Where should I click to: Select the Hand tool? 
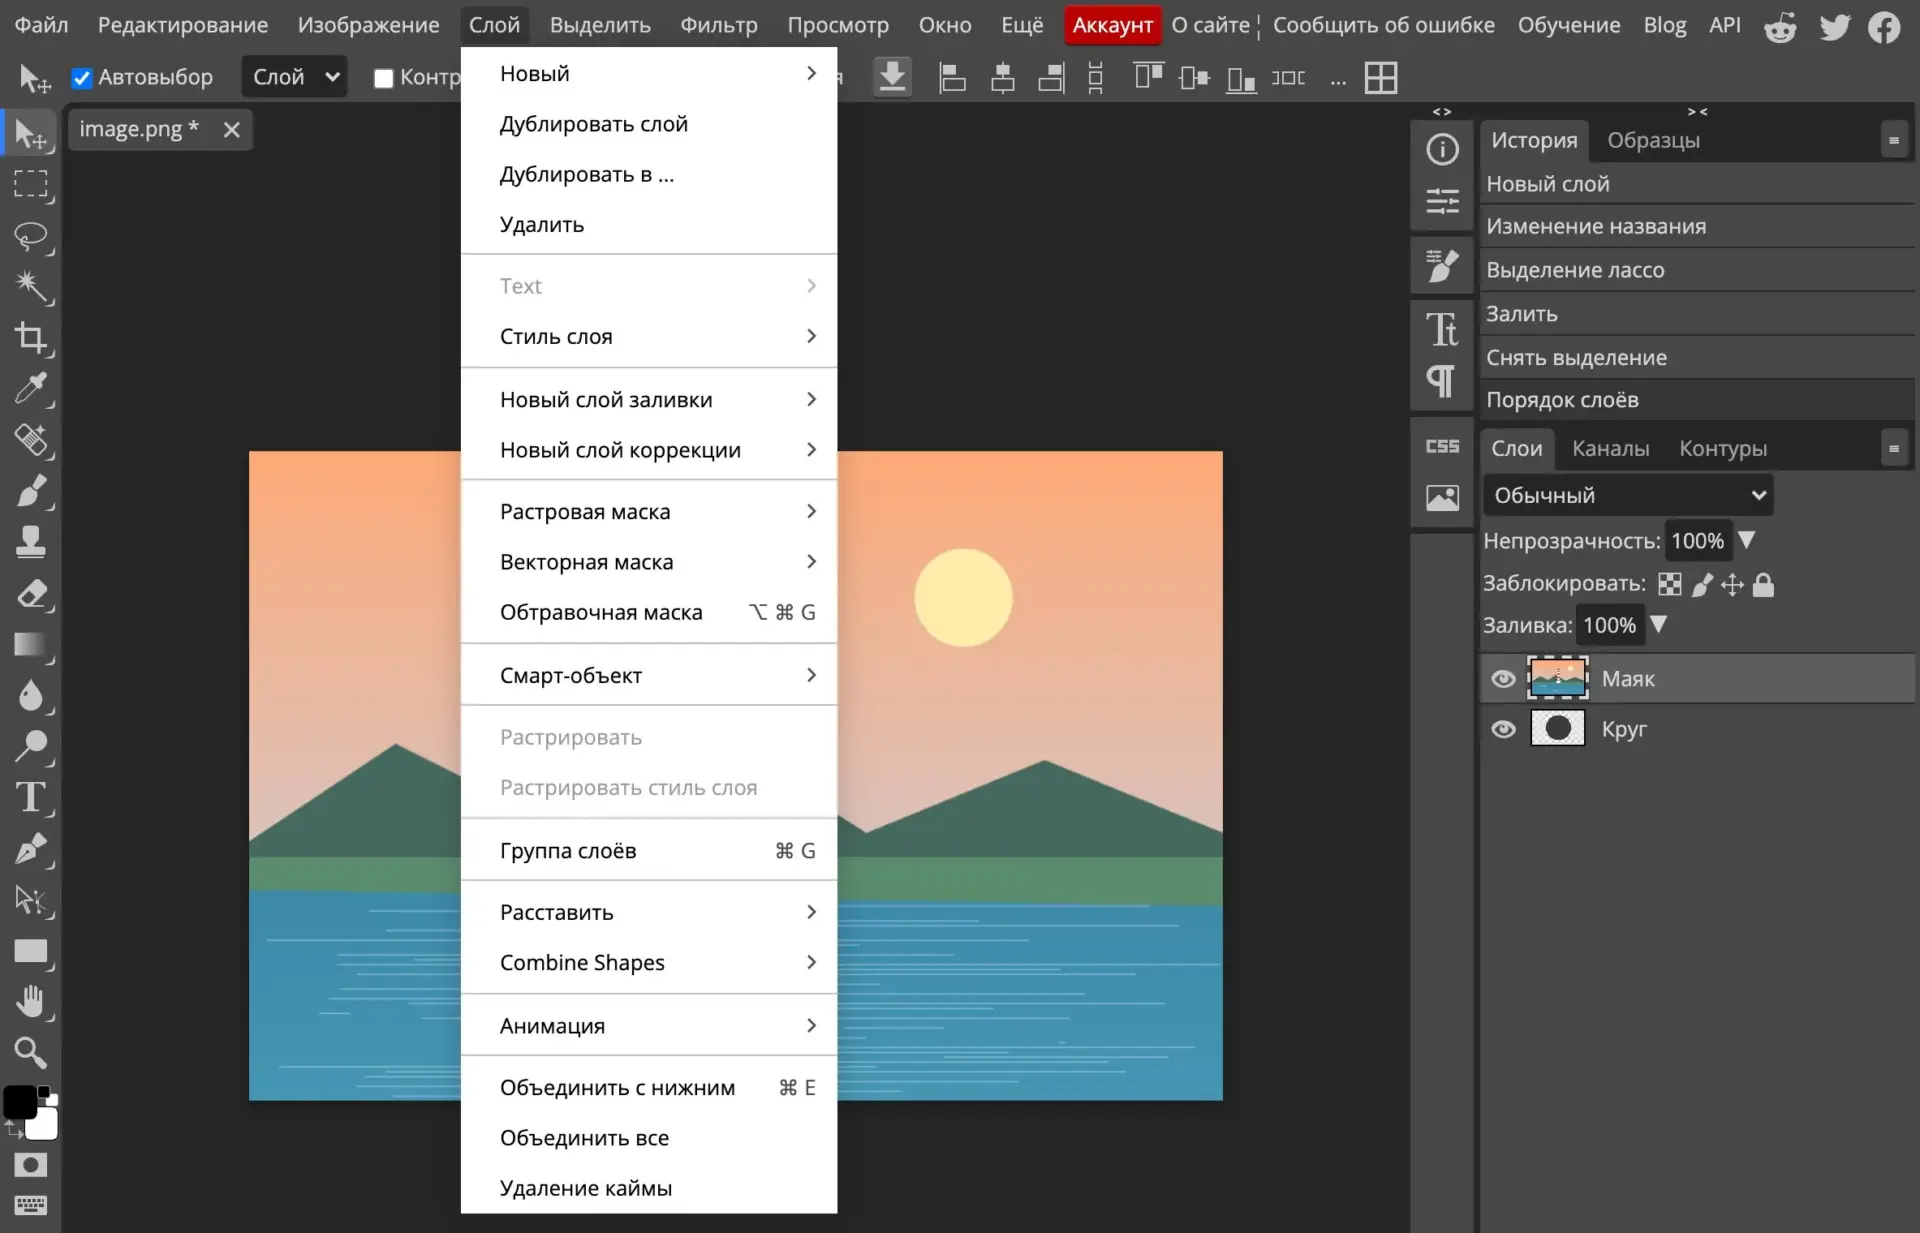pyautogui.click(x=31, y=1002)
